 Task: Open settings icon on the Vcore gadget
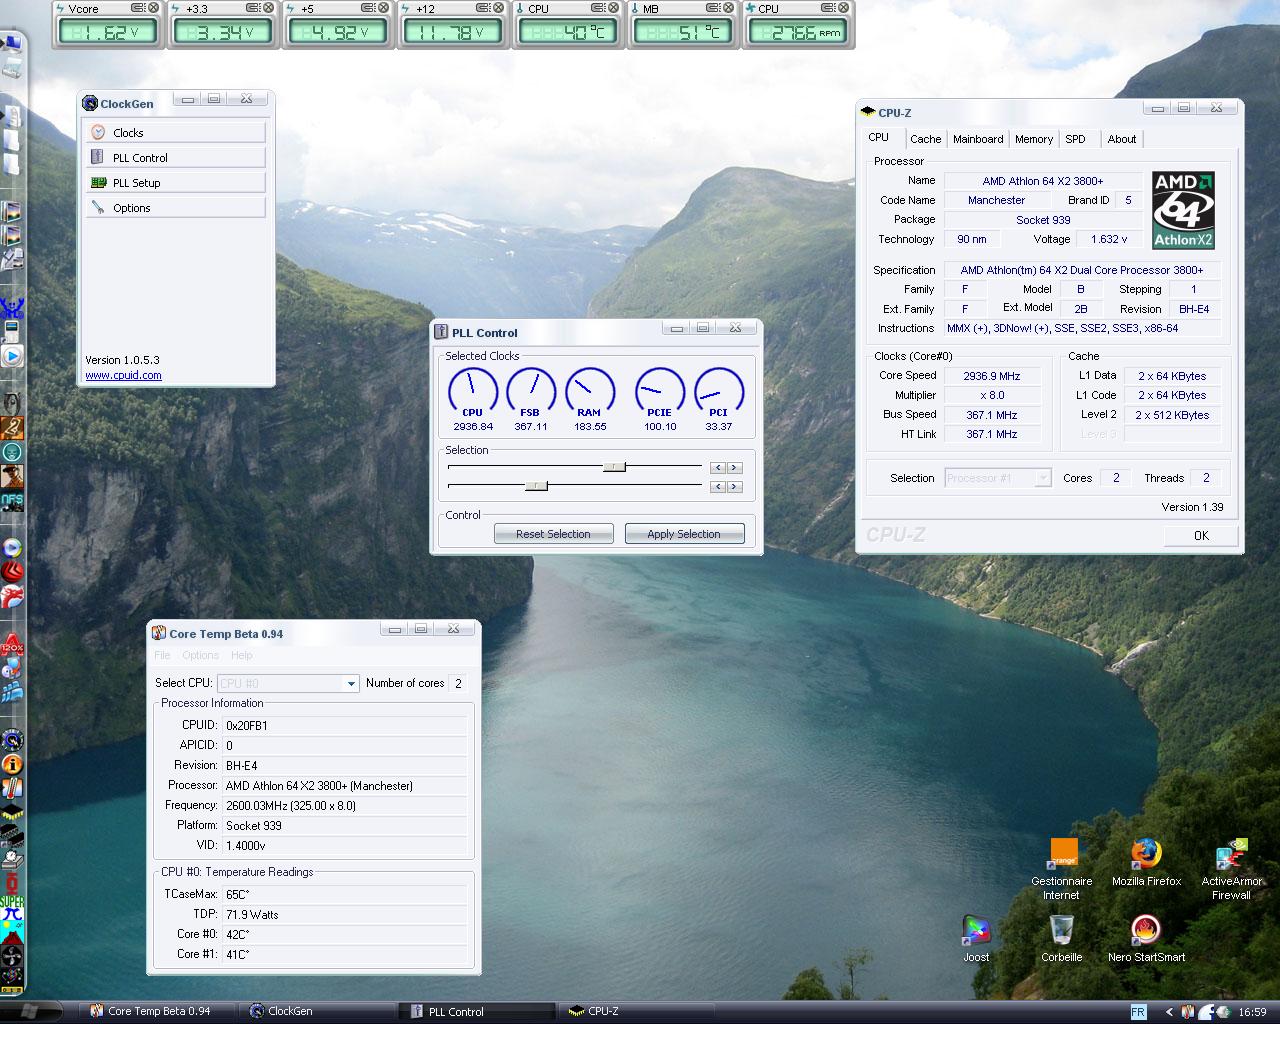click(x=138, y=8)
